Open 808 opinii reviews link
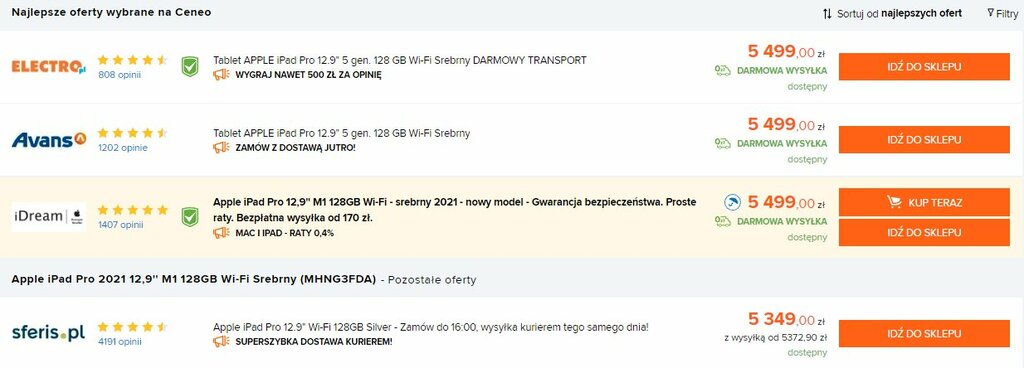1024x368 pixels. tap(120, 74)
